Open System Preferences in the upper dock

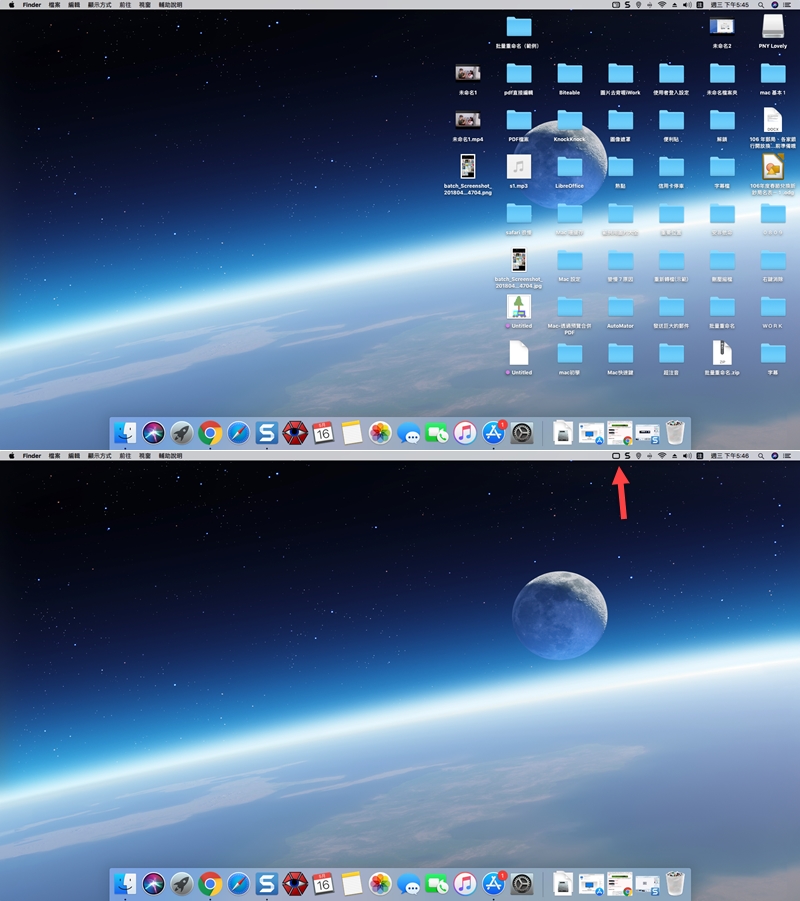coord(521,433)
